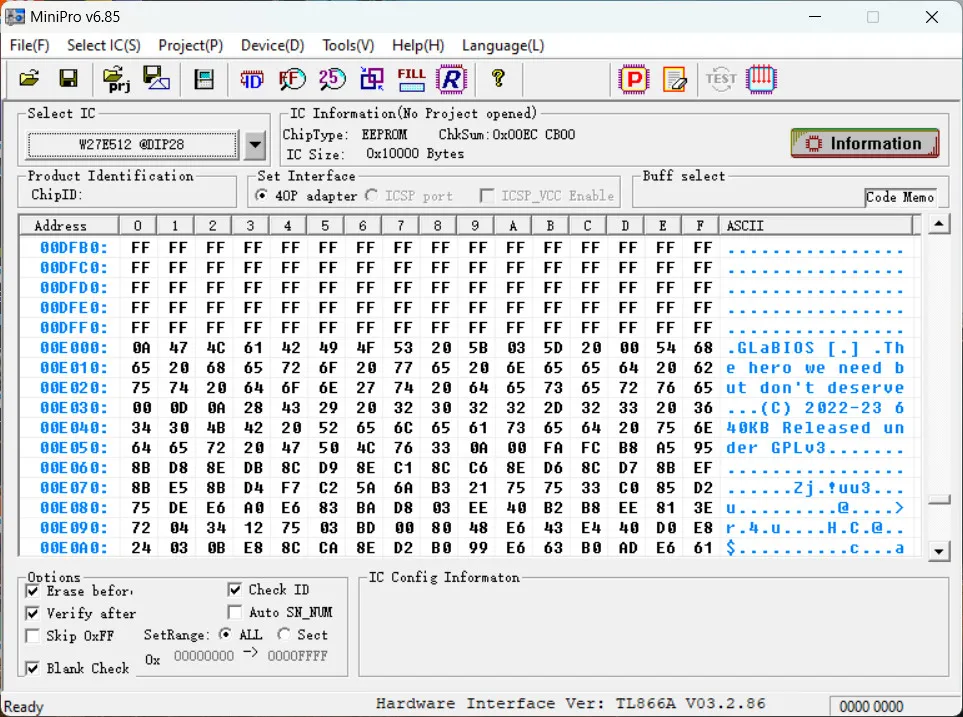Open the Language(L) menu
Screen dimensions: 963x717
(x=502, y=45)
